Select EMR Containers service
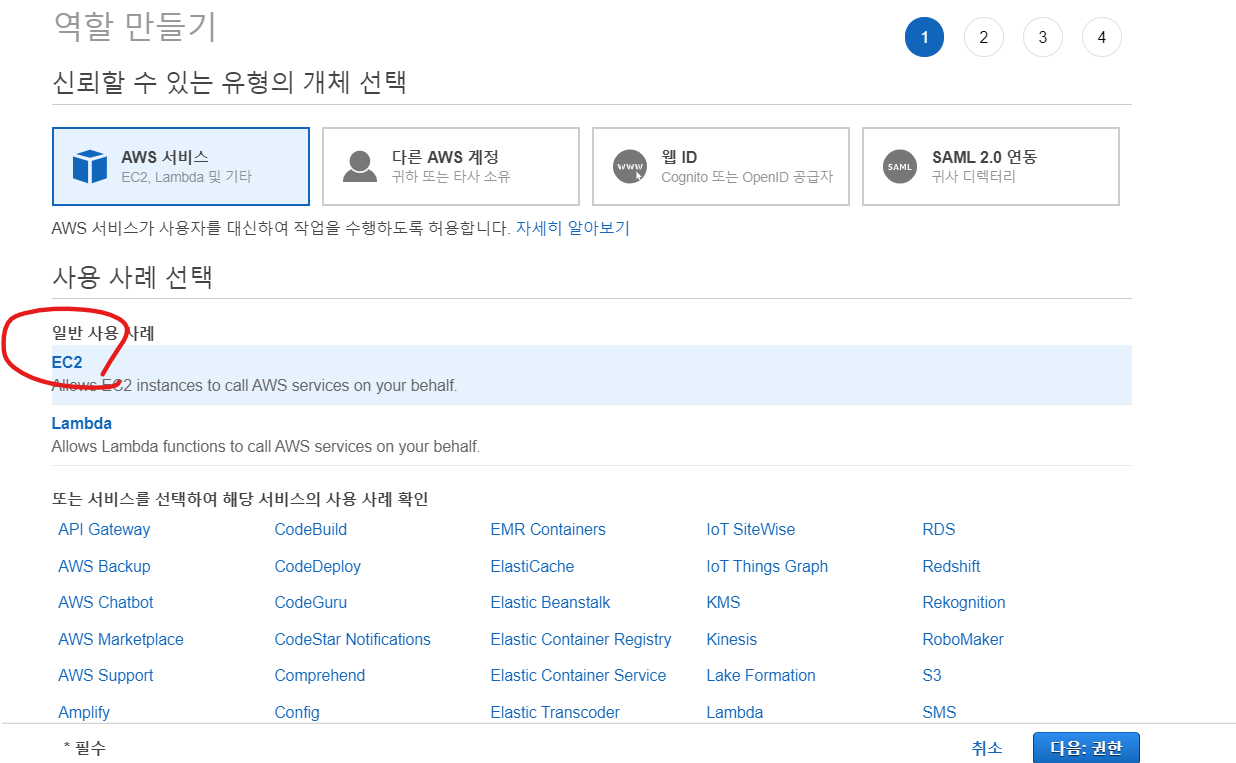 pos(548,530)
